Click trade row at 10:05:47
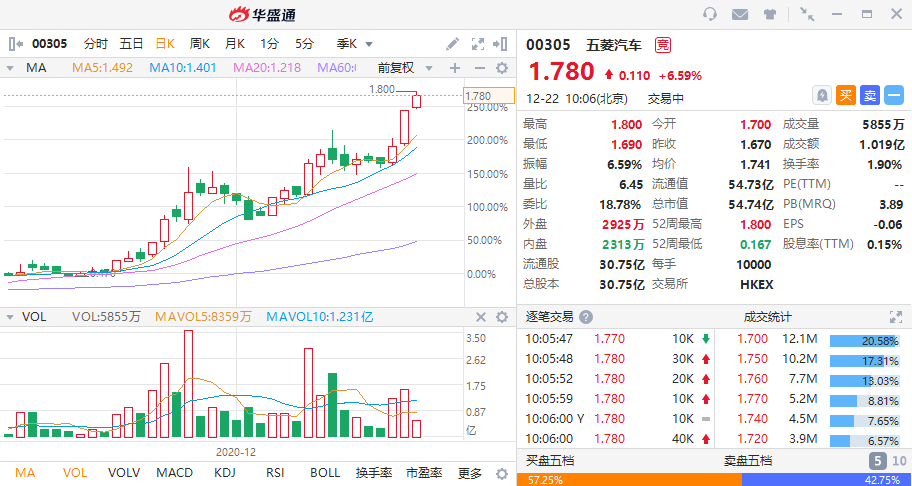The width and height of the screenshot is (912, 486). click(x=615, y=338)
